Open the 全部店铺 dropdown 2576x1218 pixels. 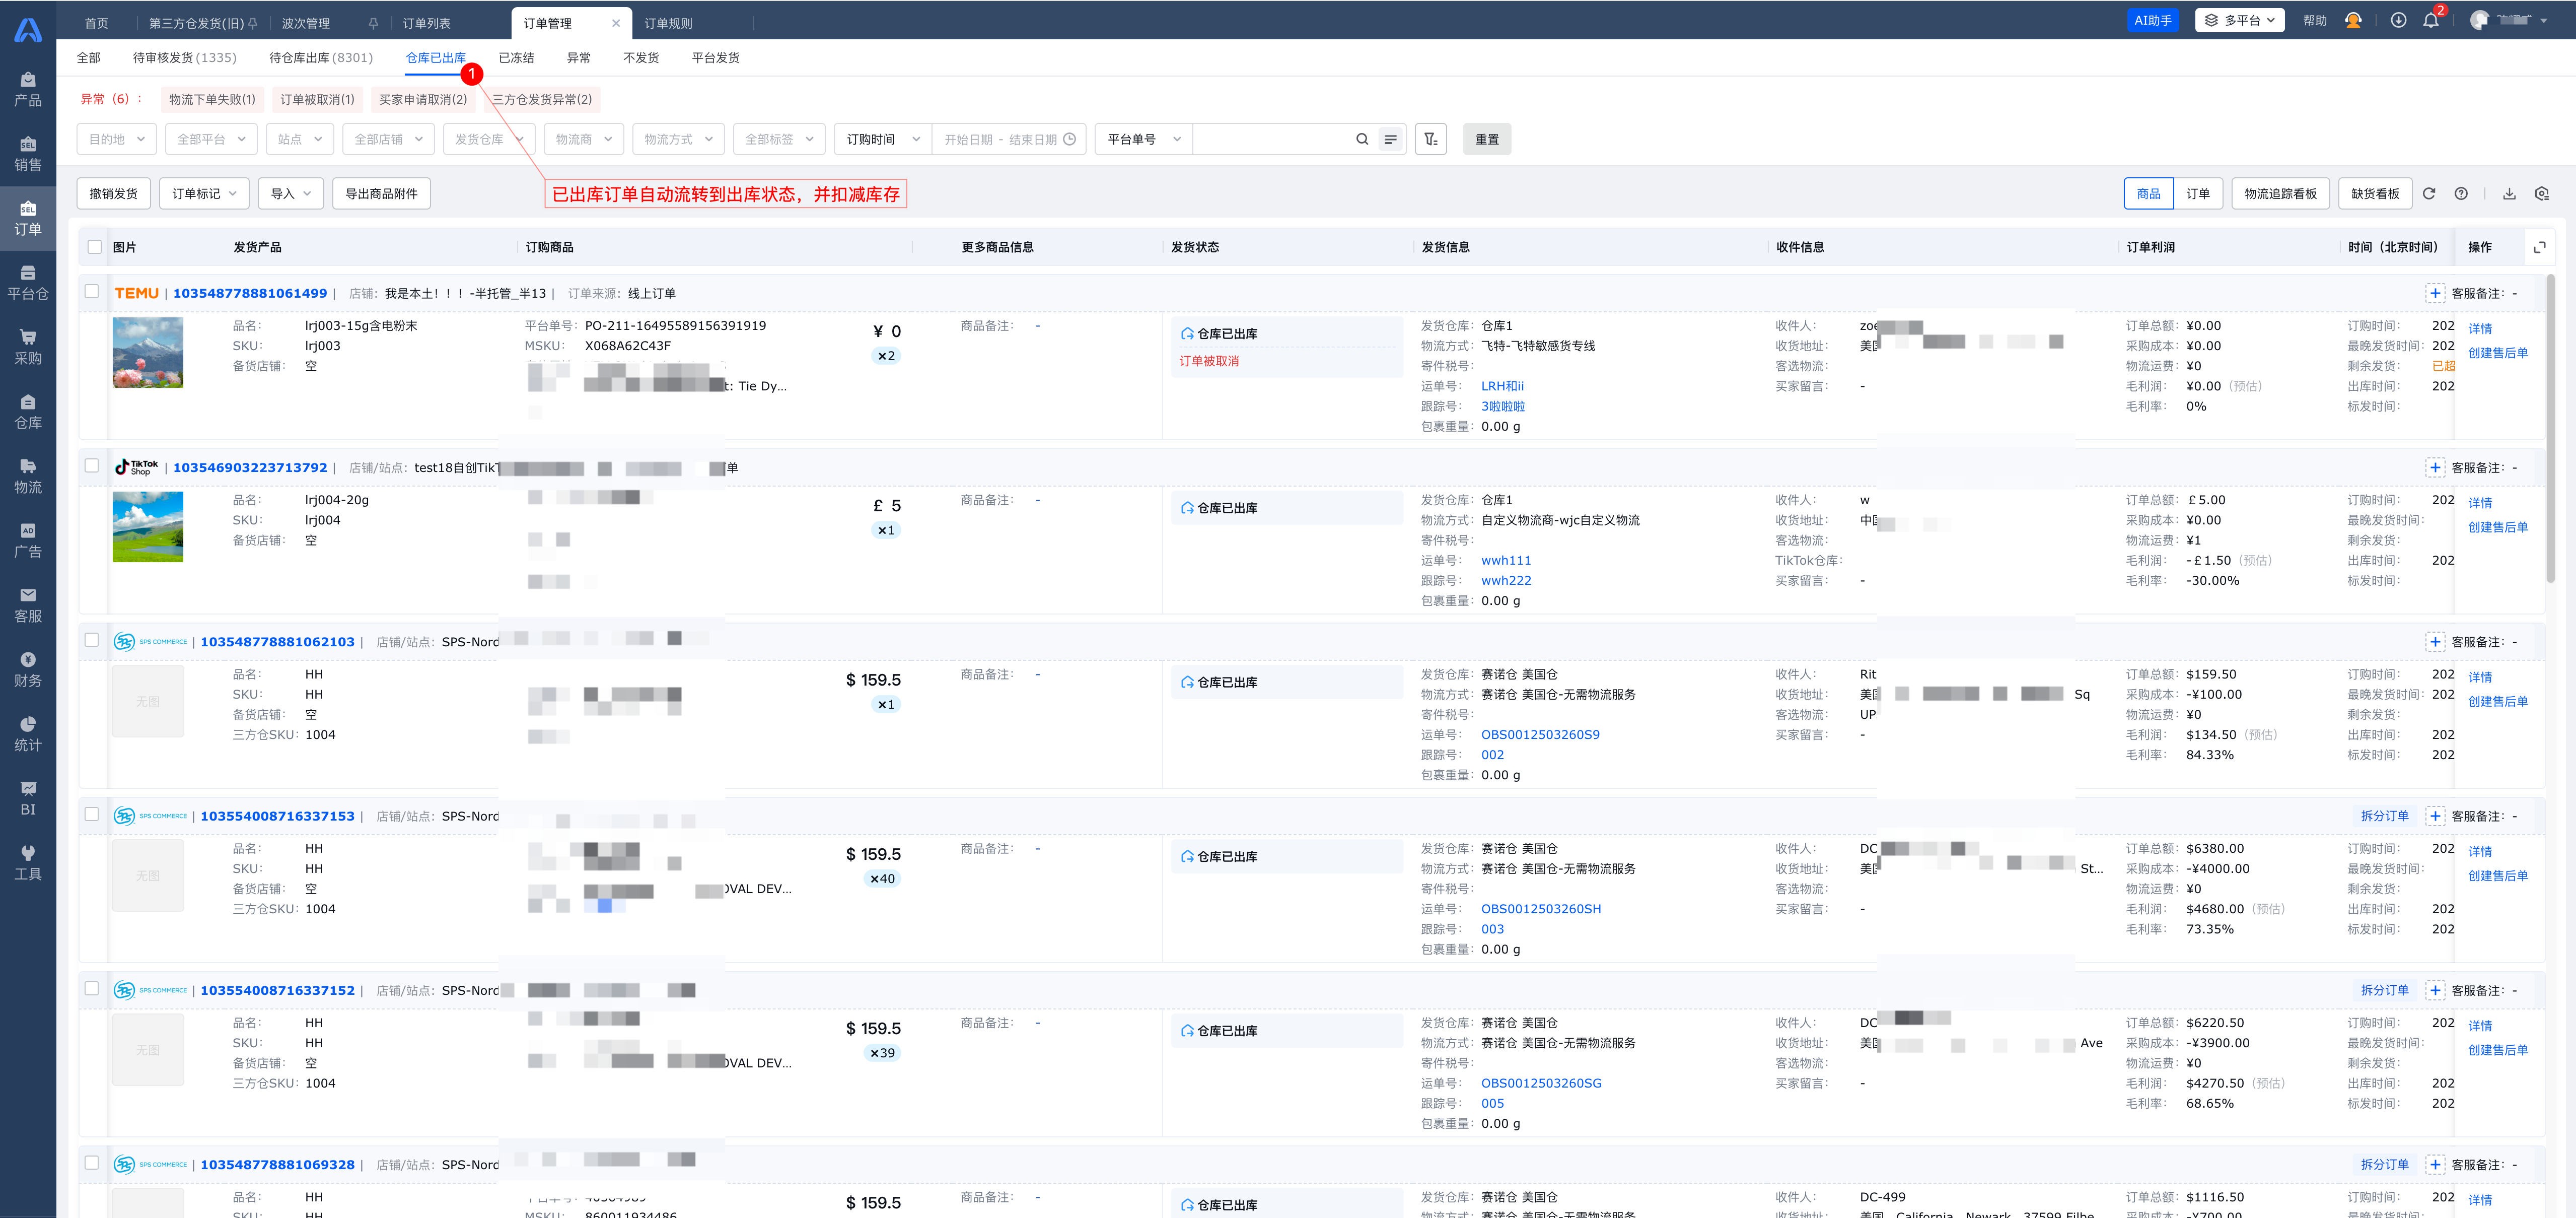(x=388, y=139)
